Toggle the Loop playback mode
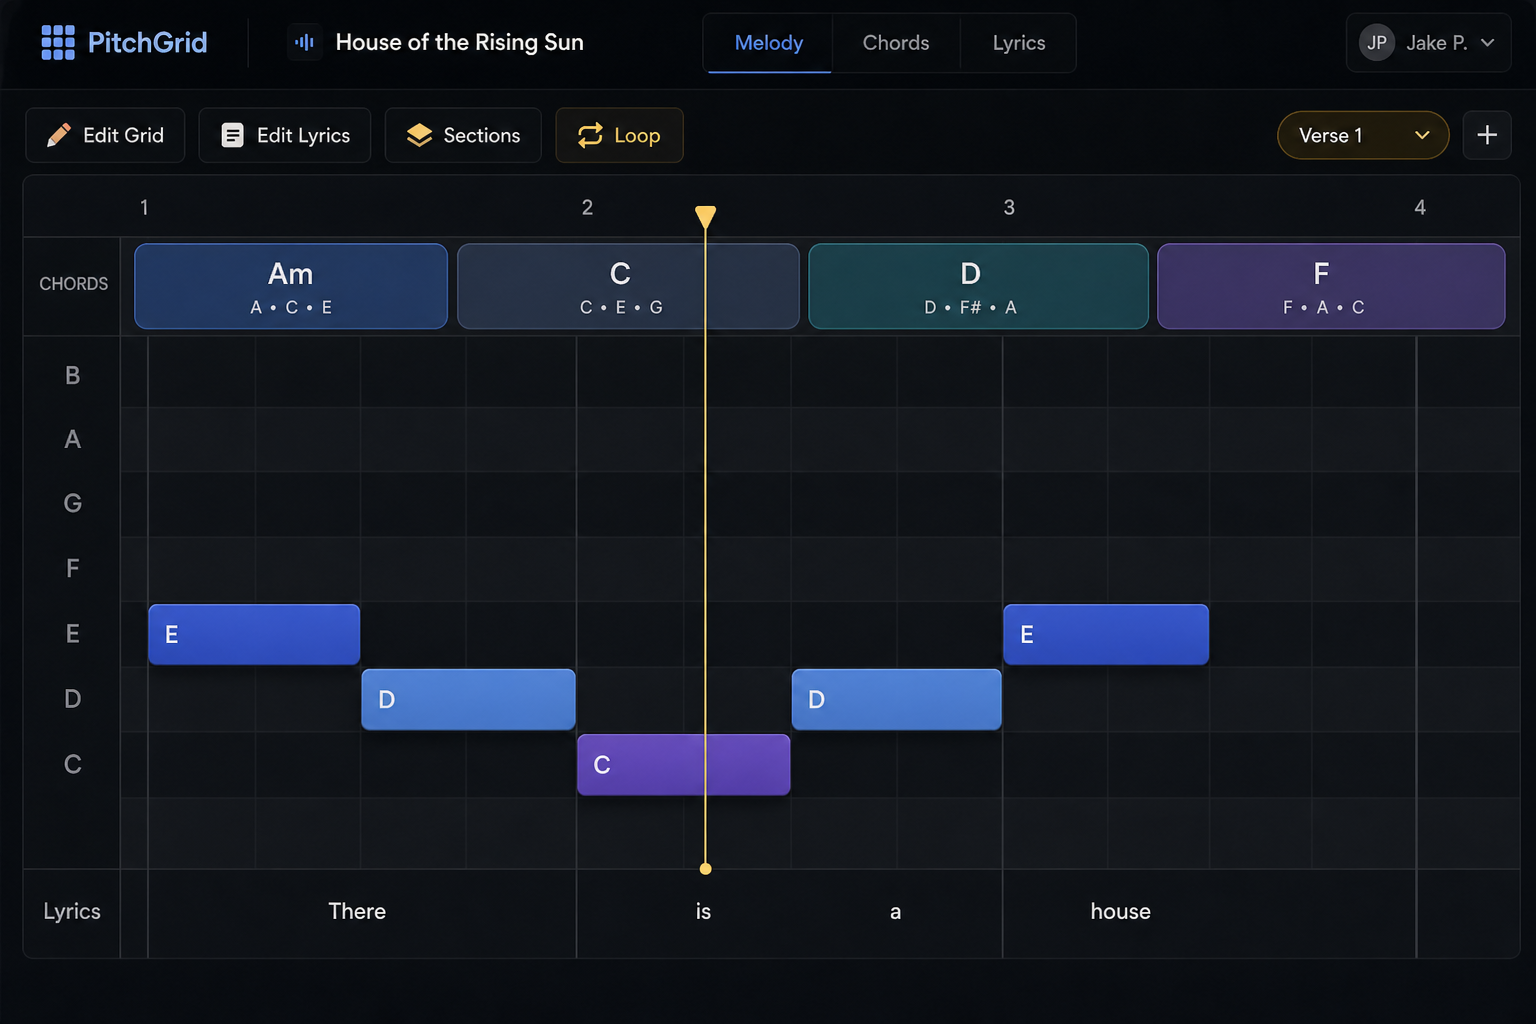The width and height of the screenshot is (1536, 1024). 619,135
